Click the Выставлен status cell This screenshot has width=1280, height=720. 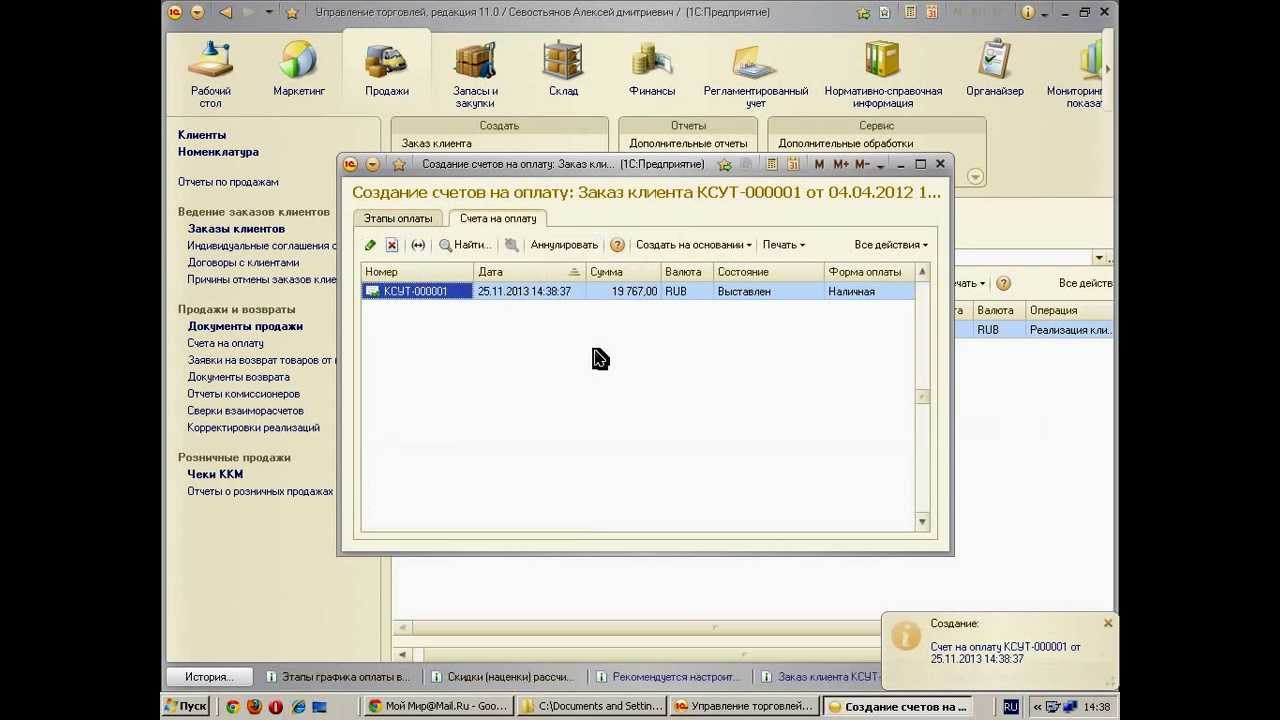(769, 291)
